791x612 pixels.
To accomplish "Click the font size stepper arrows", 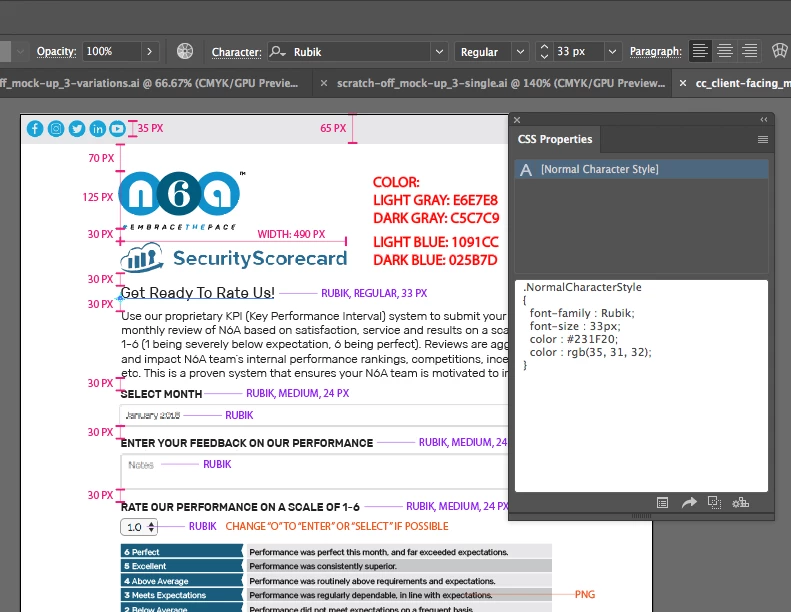I will pos(544,51).
